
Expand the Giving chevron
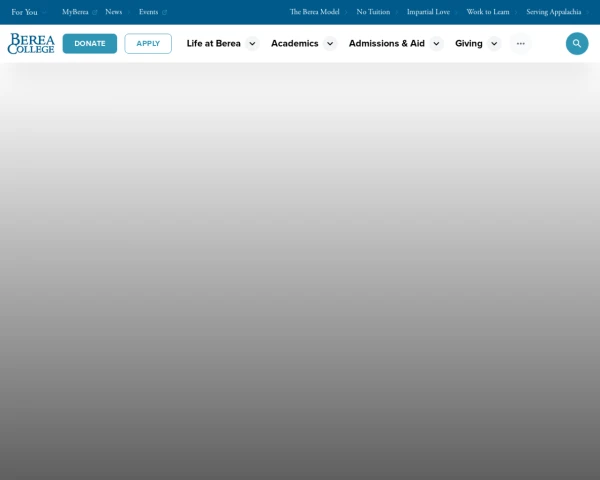494,44
